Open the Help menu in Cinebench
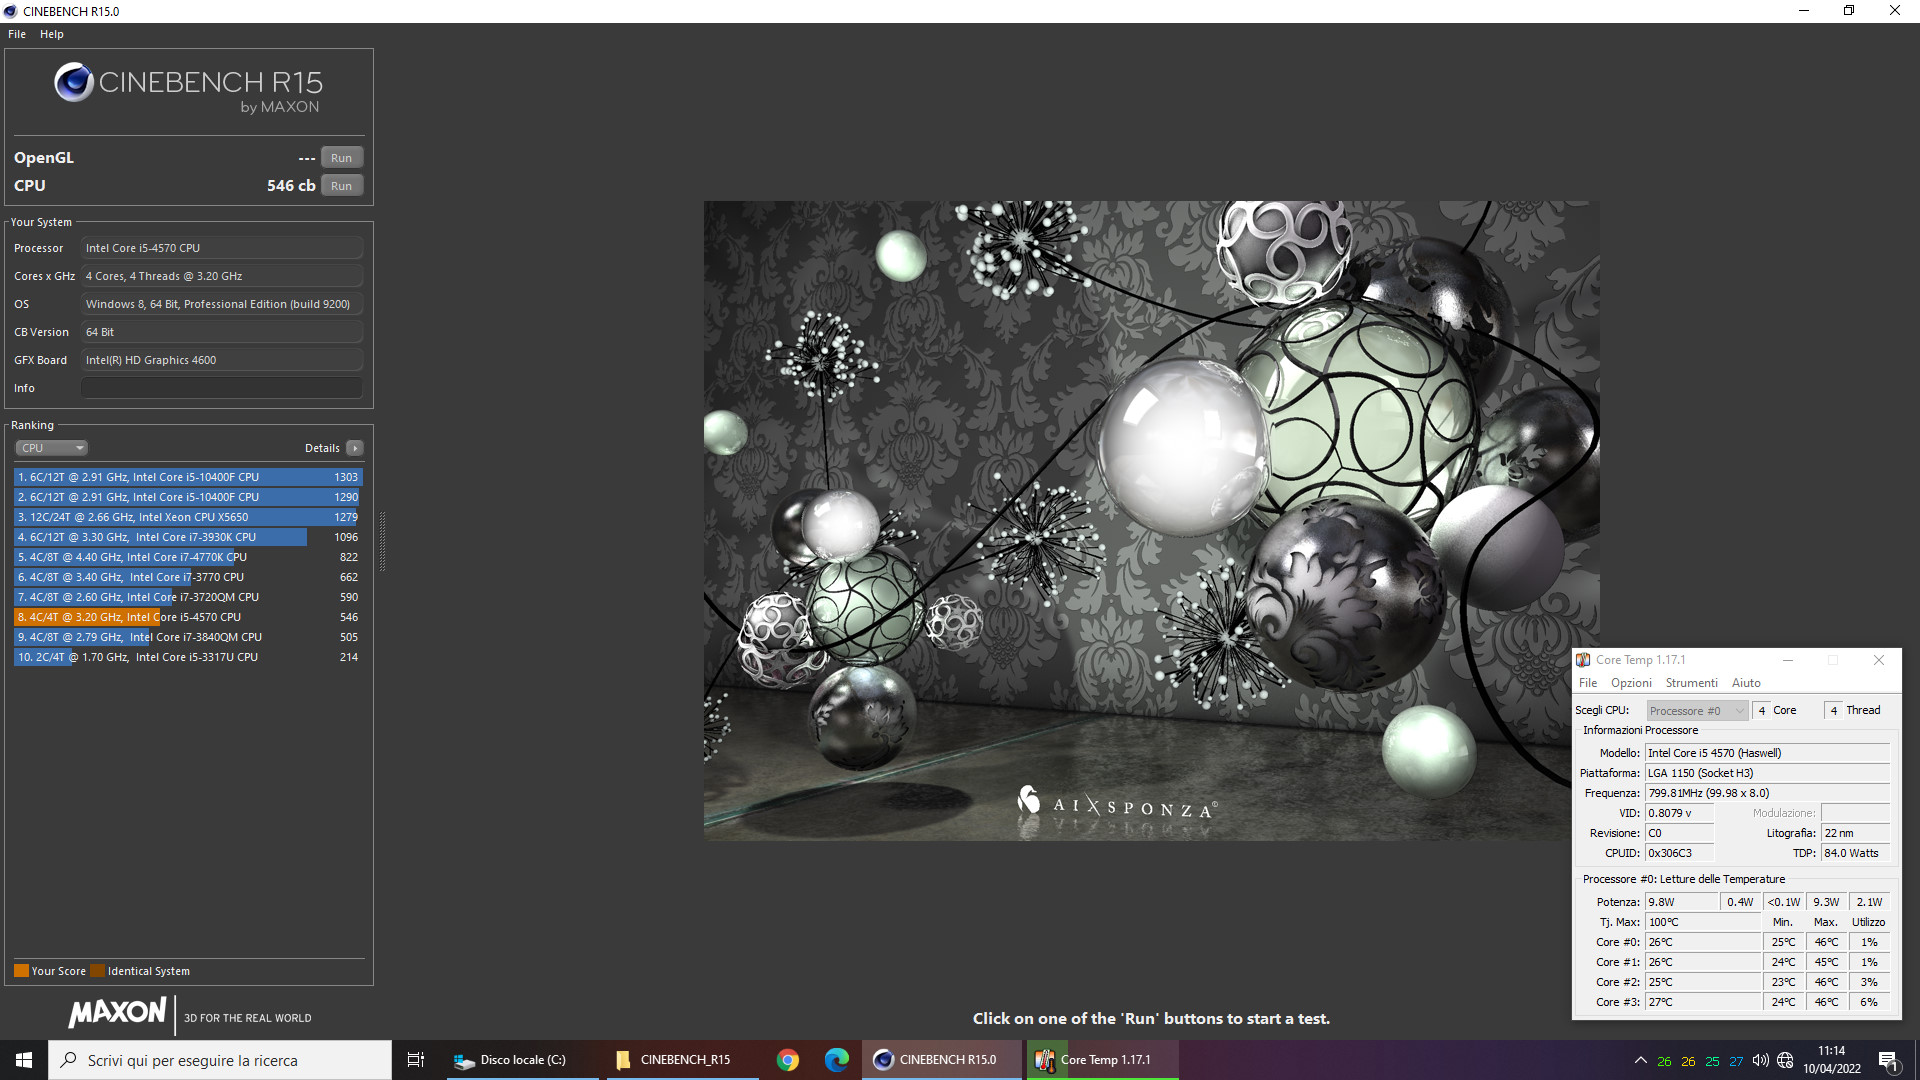 [51, 34]
